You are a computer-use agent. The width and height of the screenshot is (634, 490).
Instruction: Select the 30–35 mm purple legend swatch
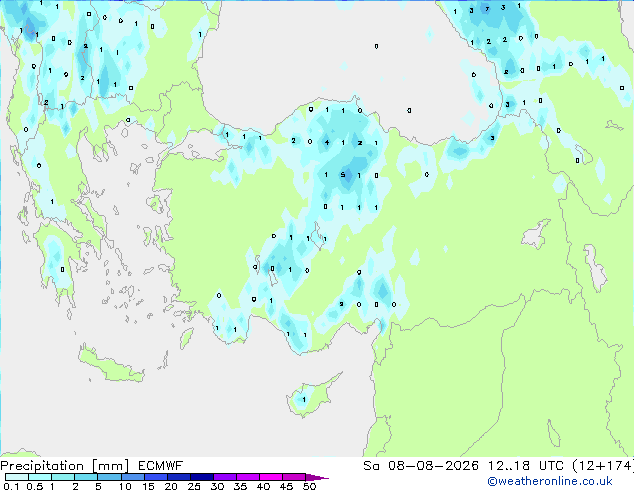225,477
